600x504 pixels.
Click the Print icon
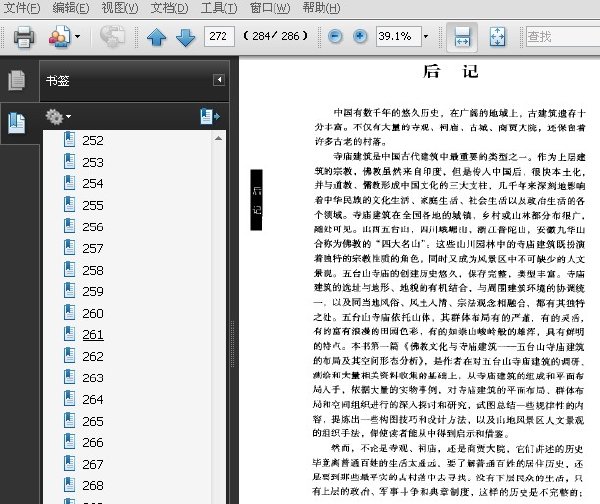coord(24,37)
